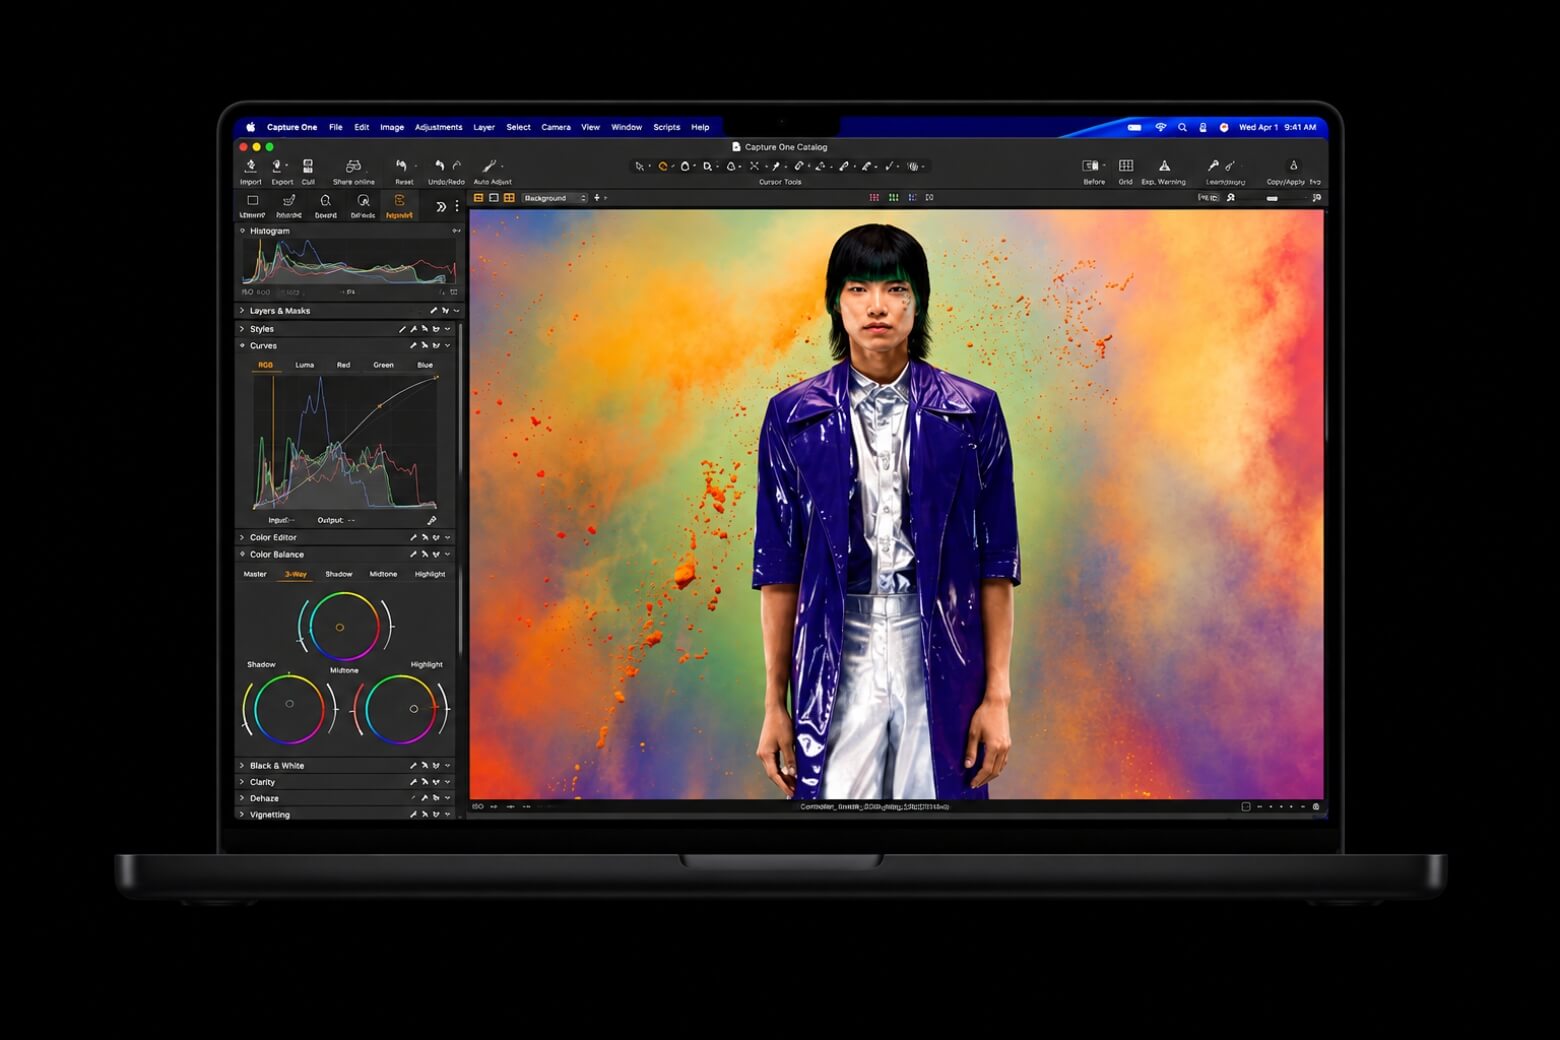
Task: Toggle green grid pattern icon above viewer
Action: point(893,198)
